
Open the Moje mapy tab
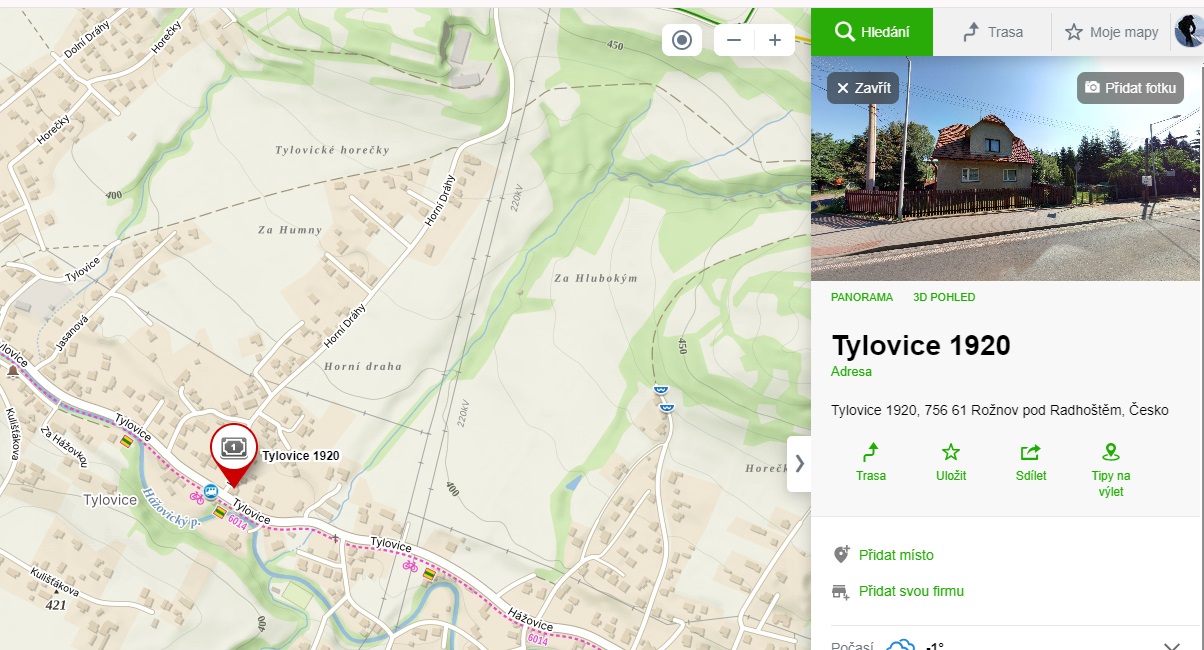[1111, 32]
